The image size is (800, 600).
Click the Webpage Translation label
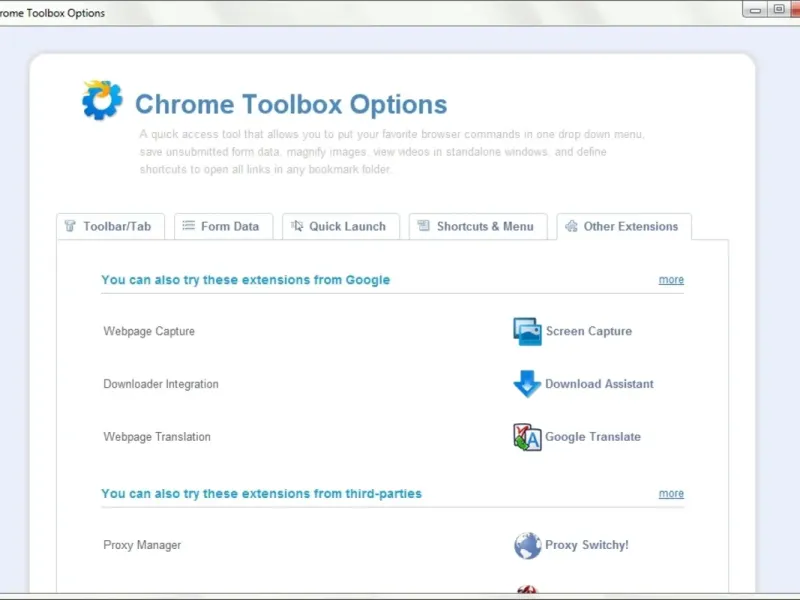[157, 437]
